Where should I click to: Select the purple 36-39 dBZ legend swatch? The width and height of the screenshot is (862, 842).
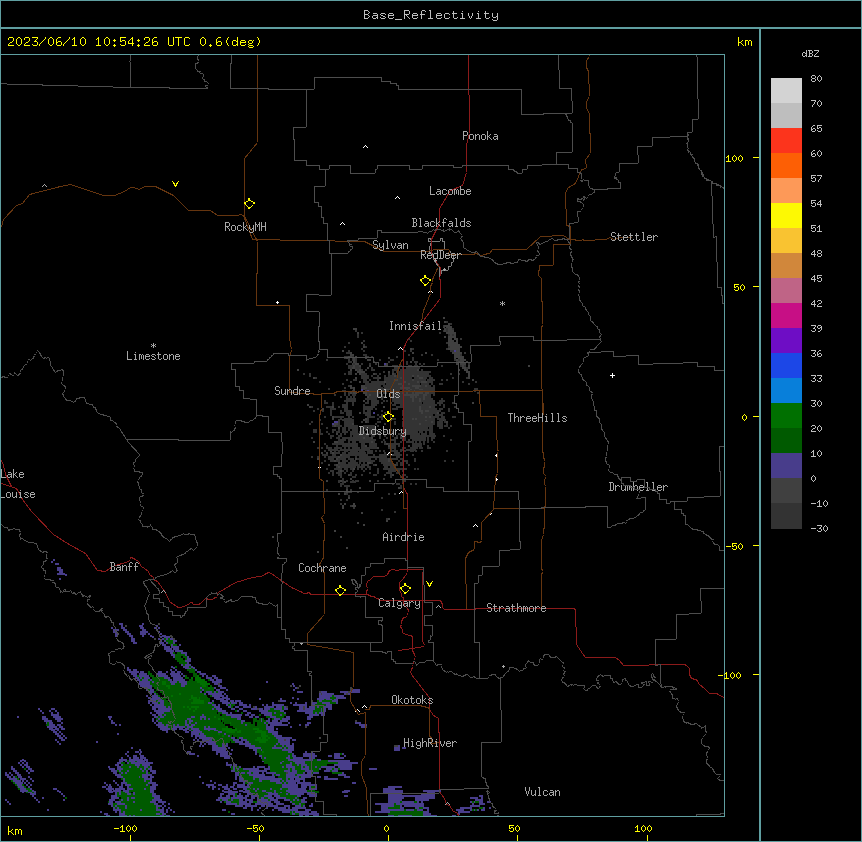pyautogui.click(x=786, y=340)
